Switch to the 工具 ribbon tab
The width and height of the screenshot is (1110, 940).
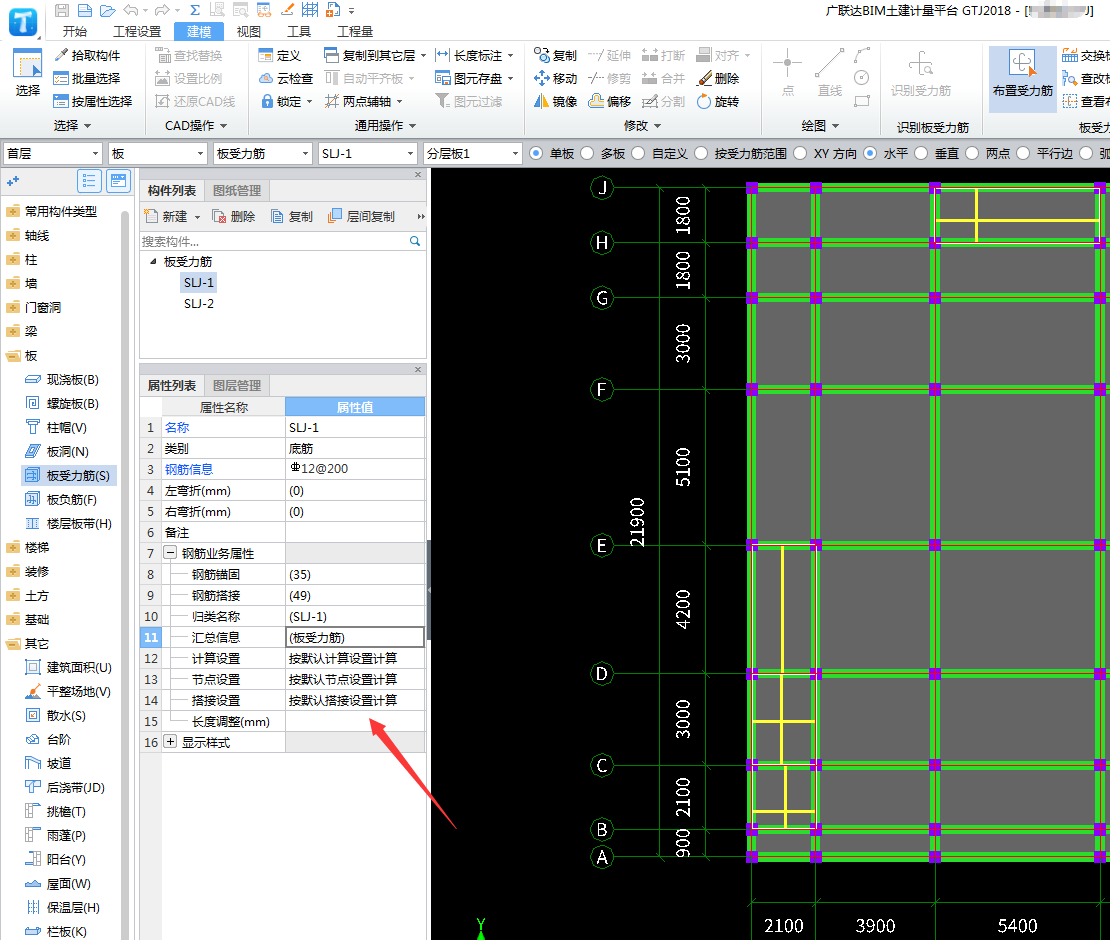(299, 31)
